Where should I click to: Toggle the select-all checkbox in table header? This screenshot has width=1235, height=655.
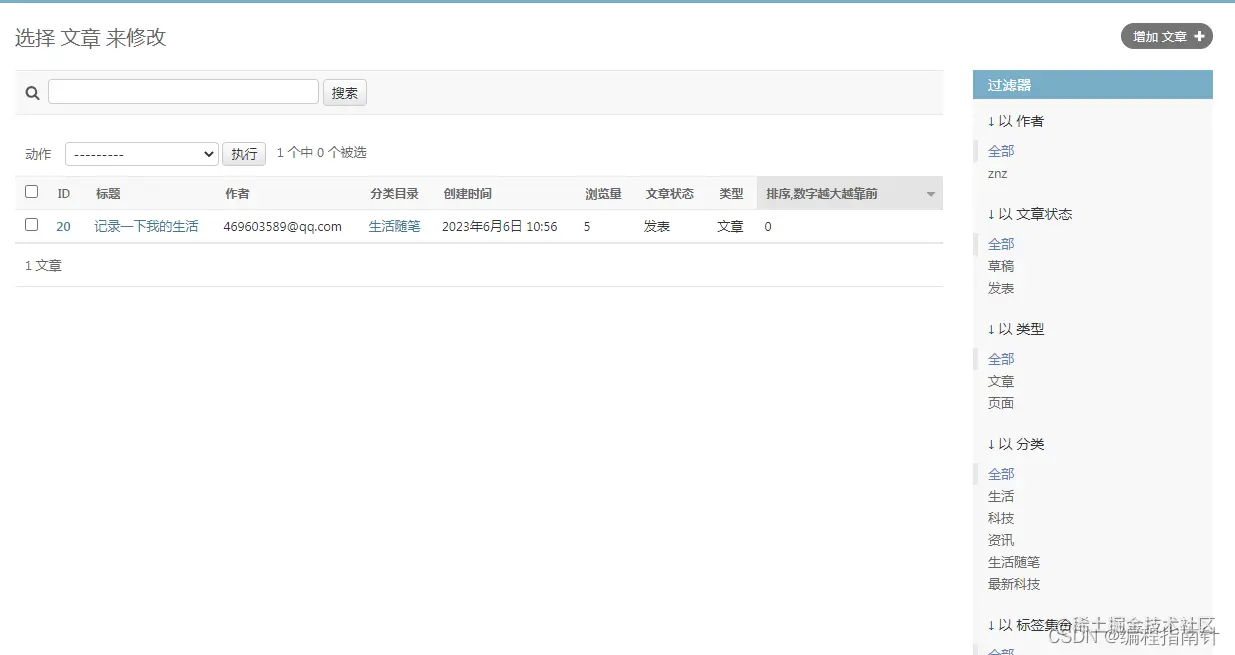point(31,192)
